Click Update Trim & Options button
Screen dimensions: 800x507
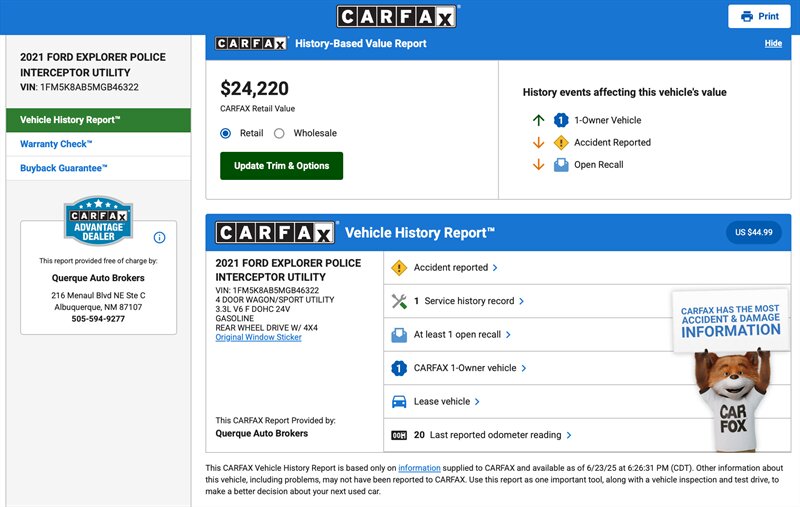tap(282, 166)
